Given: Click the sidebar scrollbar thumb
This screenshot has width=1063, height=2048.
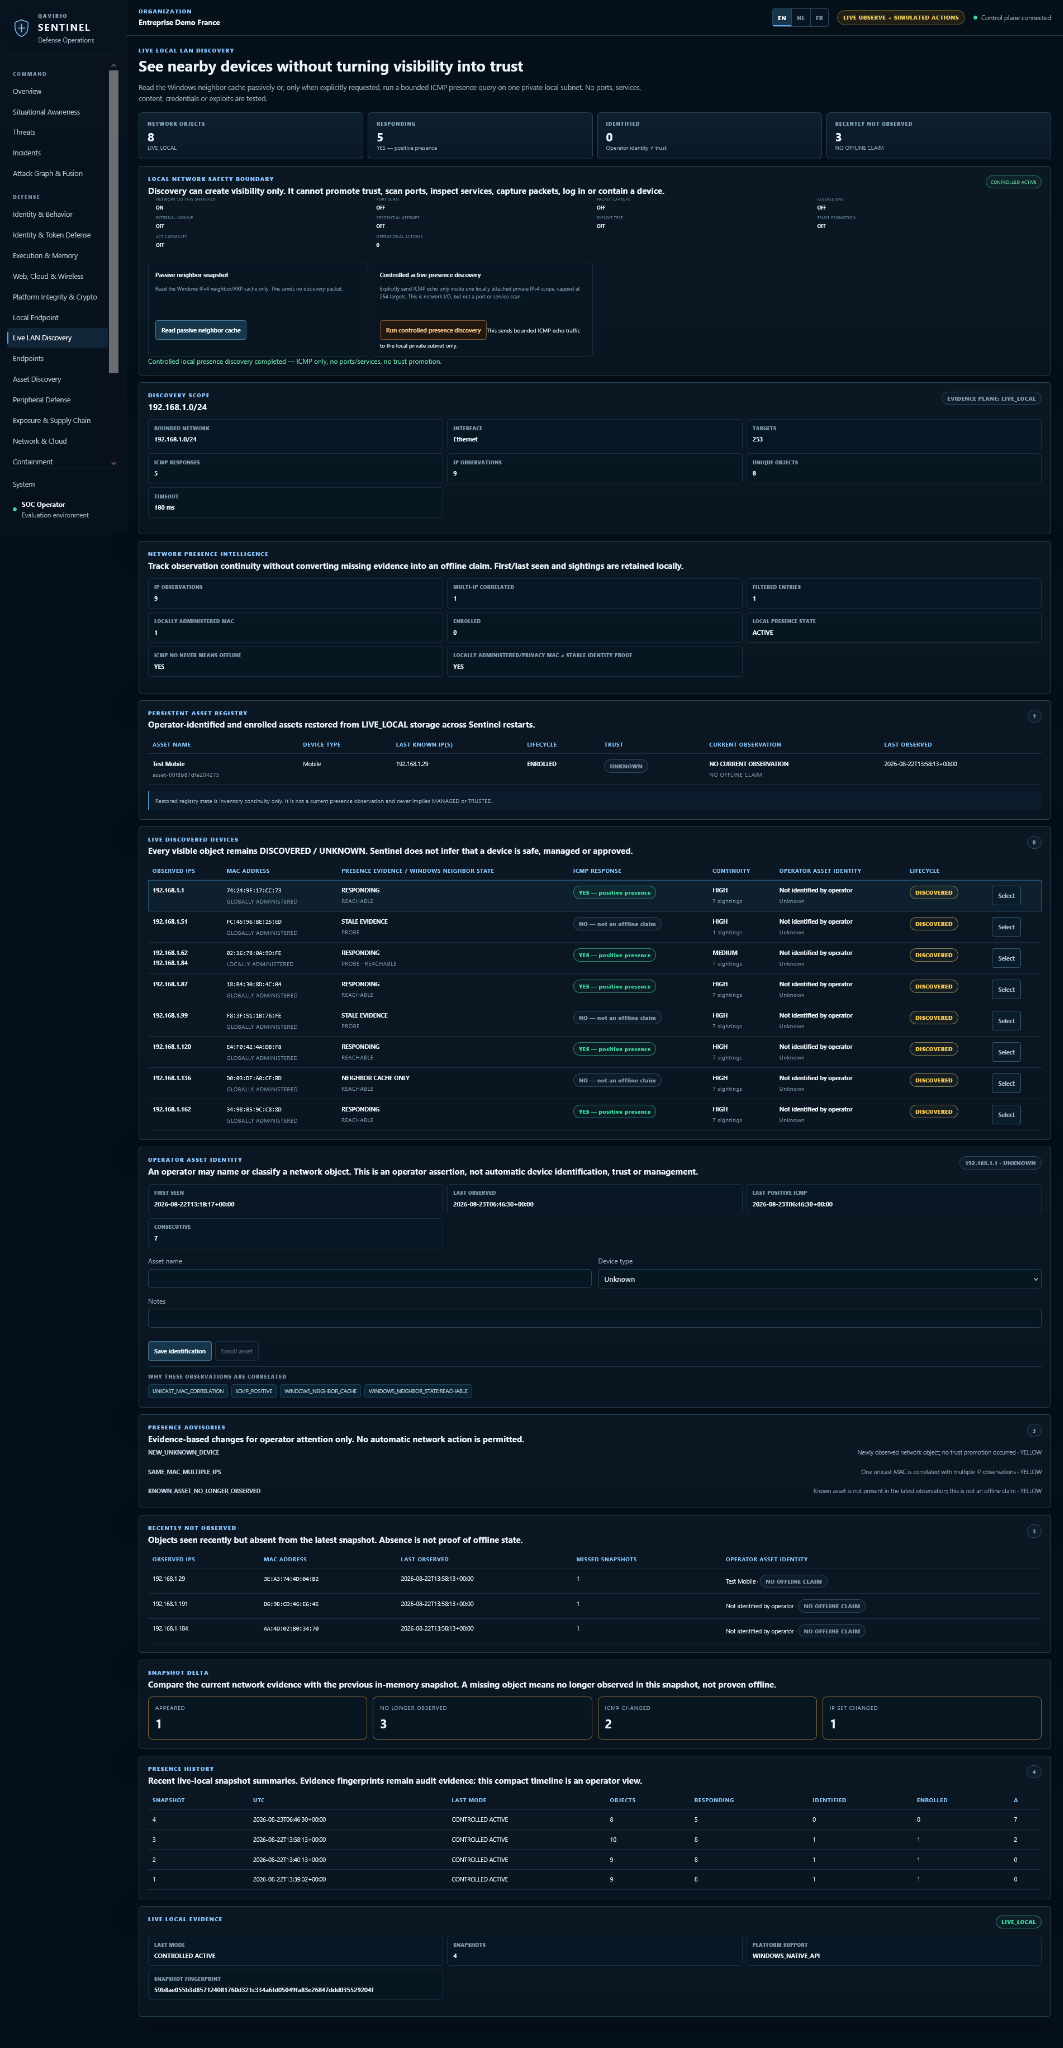Looking at the screenshot, I should pyautogui.click(x=113, y=220).
